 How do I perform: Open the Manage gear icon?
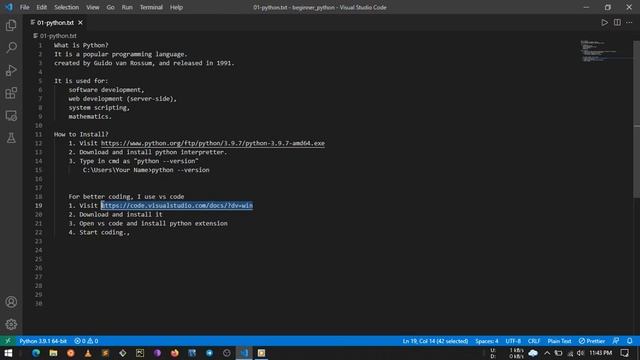[x=11, y=324]
